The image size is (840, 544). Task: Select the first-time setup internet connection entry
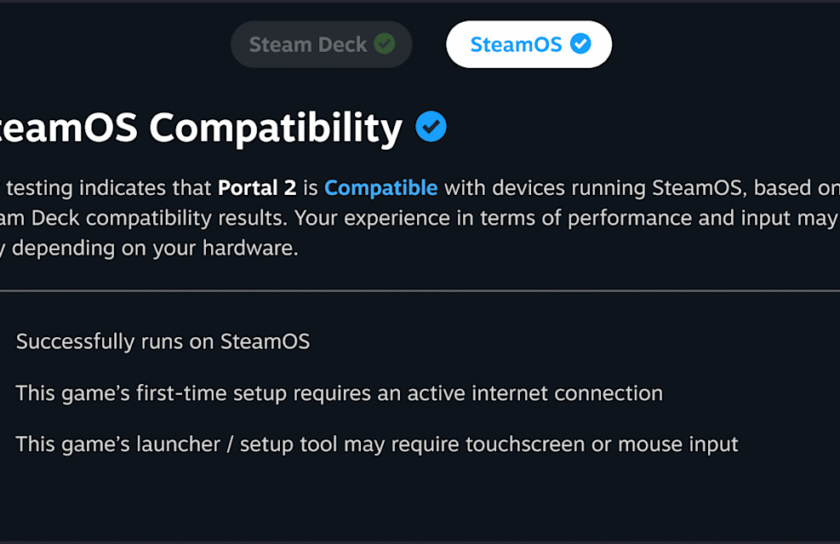coord(339,393)
